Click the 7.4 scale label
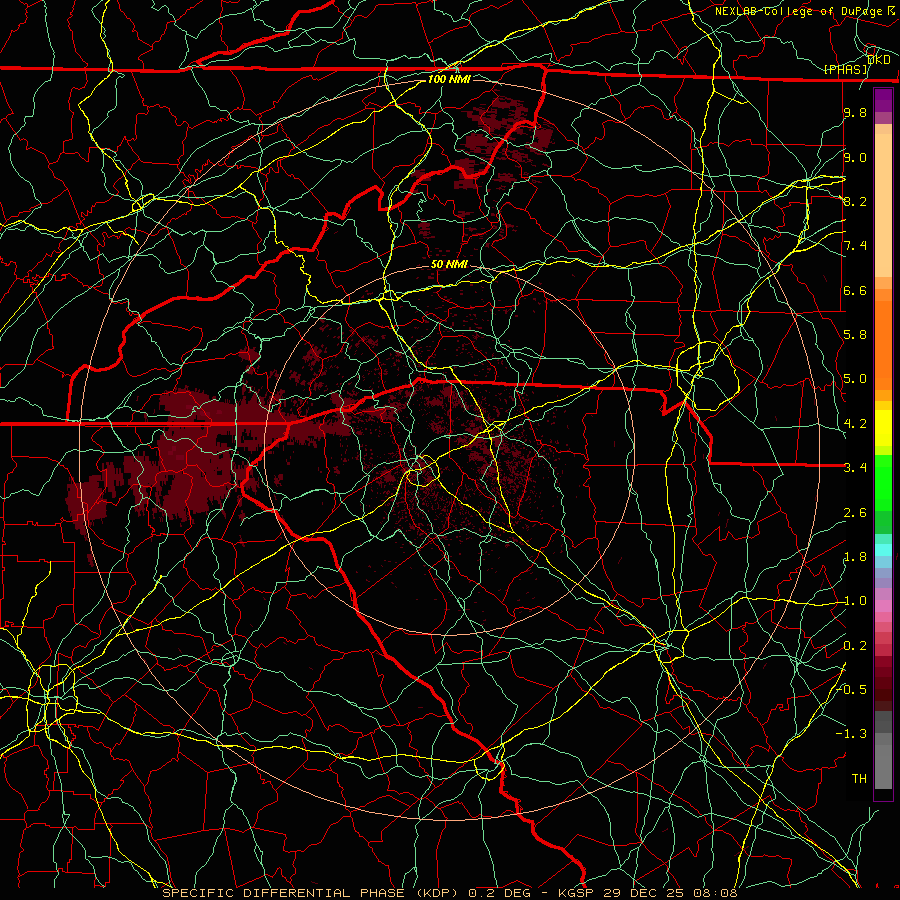The width and height of the screenshot is (900, 900). [855, 246]
